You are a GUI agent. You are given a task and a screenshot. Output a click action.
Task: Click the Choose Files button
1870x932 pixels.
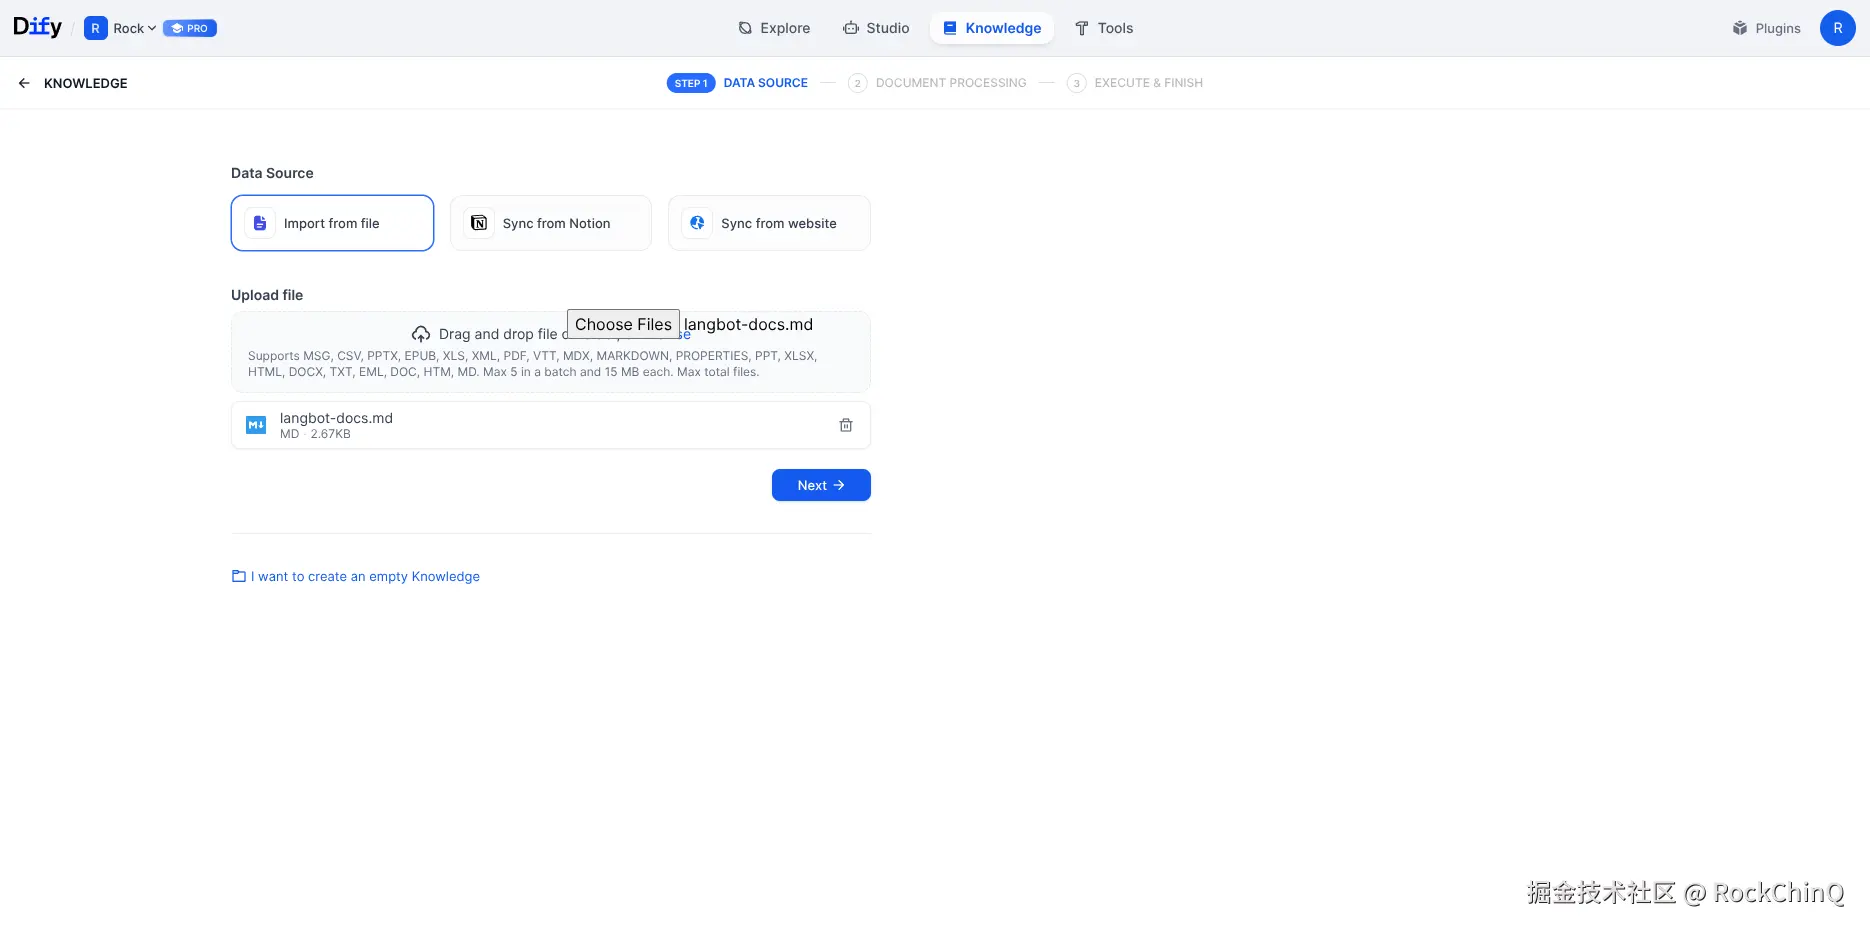point(623,324)
